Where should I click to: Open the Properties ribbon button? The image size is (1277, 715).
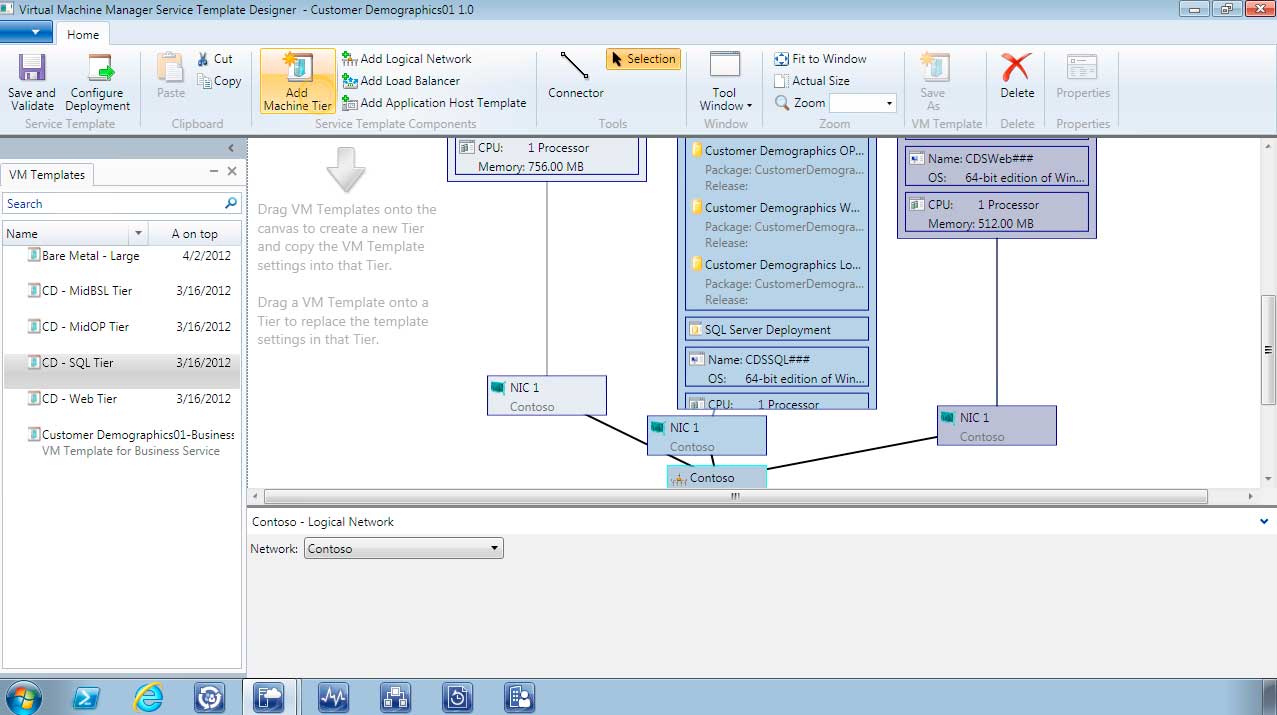tap(1083, 76)
